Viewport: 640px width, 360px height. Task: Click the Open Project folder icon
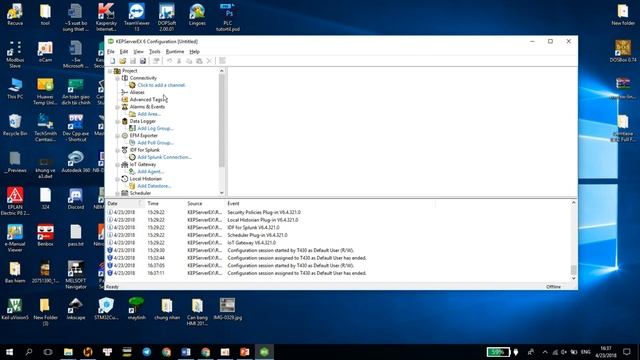coord(122,61)
